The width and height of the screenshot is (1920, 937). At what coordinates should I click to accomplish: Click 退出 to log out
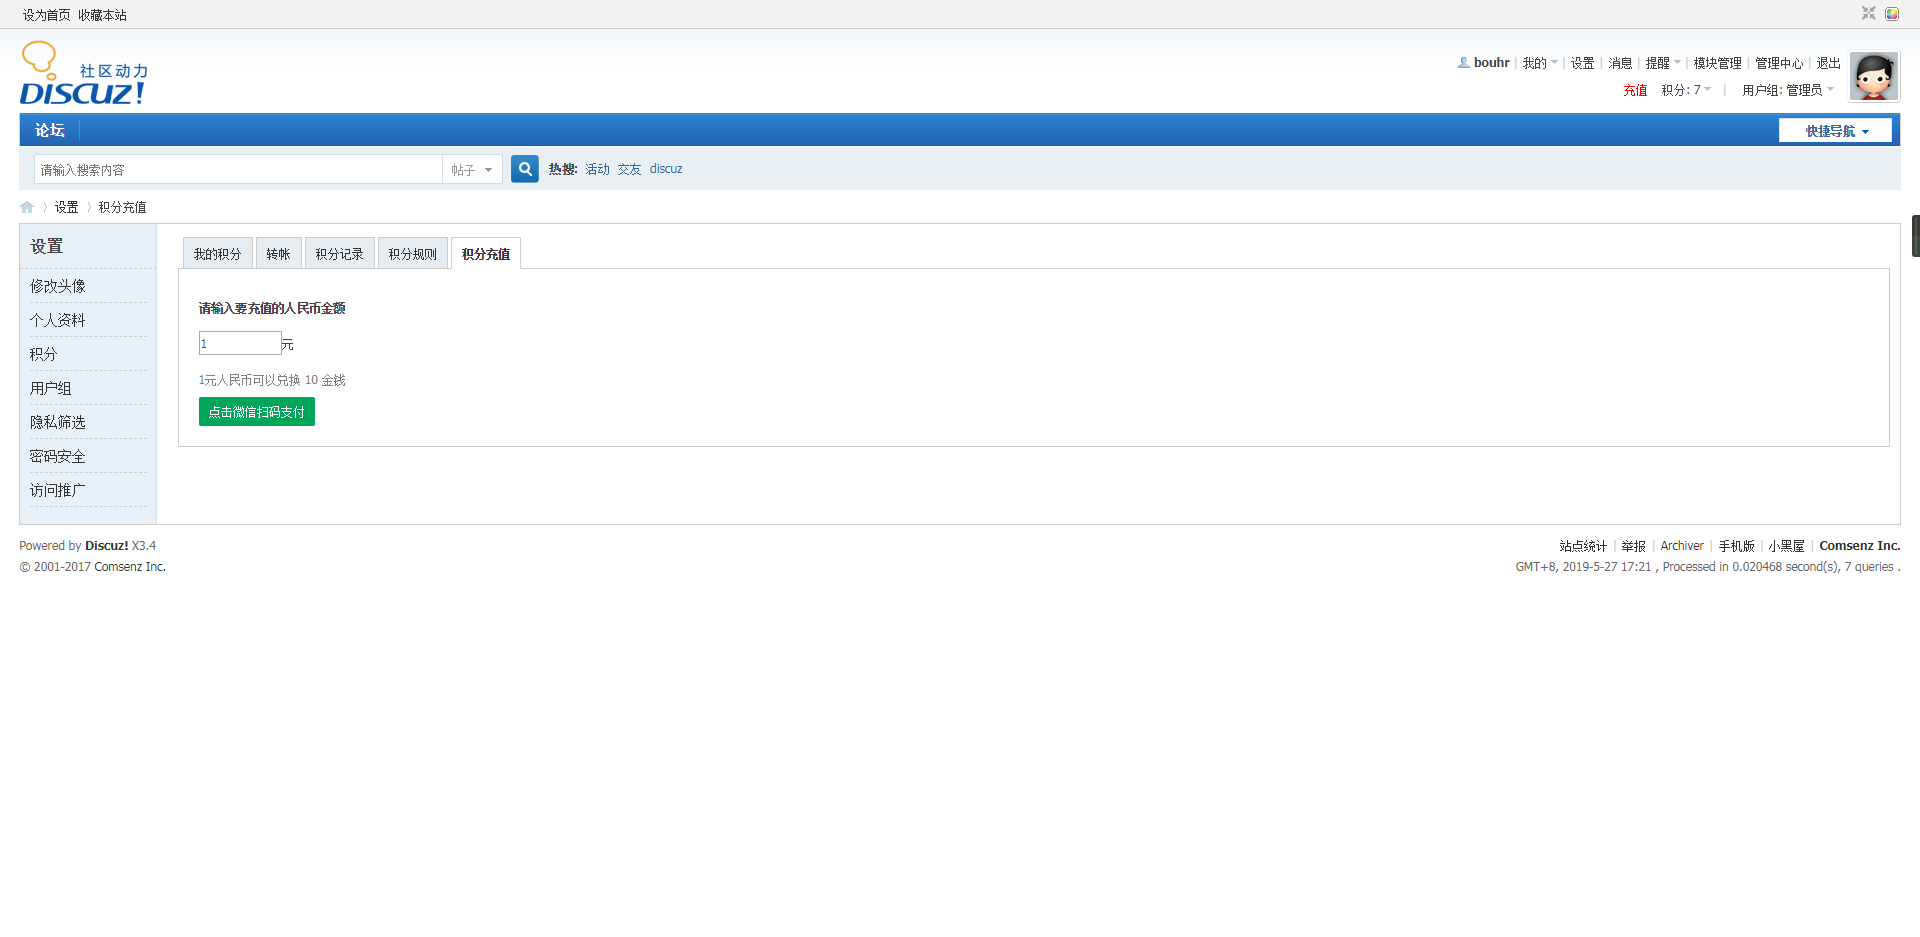point(1828,63)
